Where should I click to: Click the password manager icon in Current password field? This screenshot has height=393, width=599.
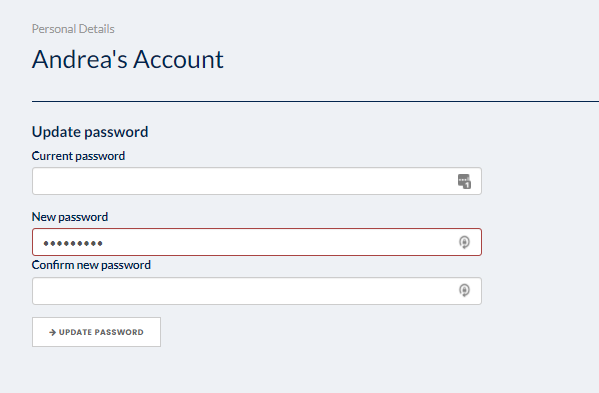tap(464, 181)
